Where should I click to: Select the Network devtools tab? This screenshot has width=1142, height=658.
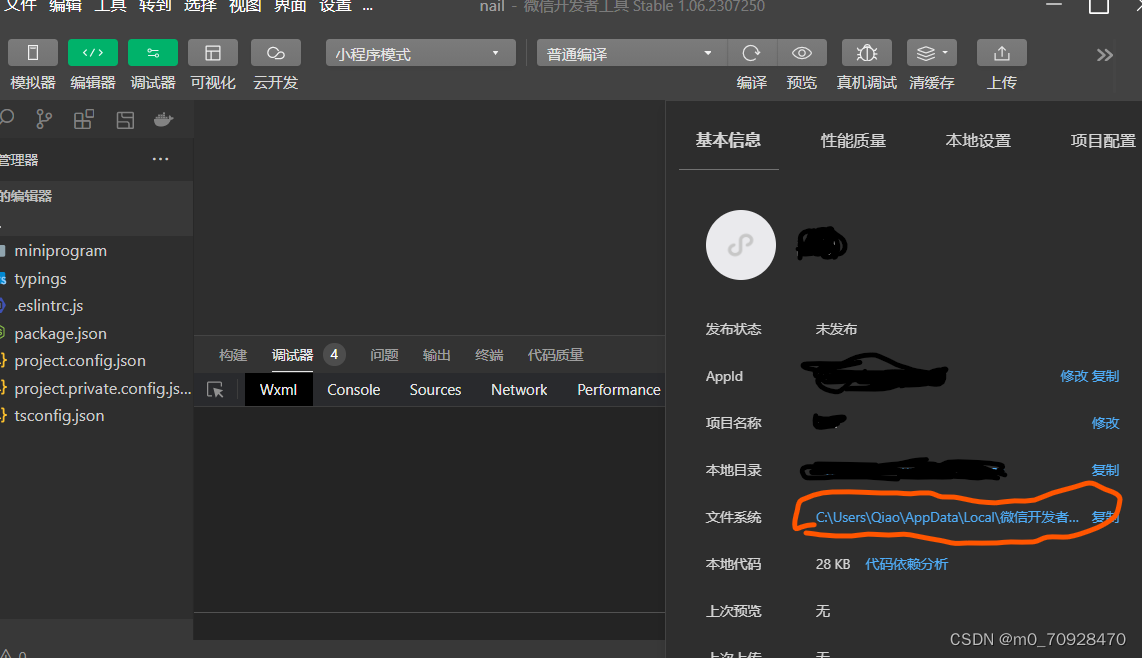click(x=519, y=390)
